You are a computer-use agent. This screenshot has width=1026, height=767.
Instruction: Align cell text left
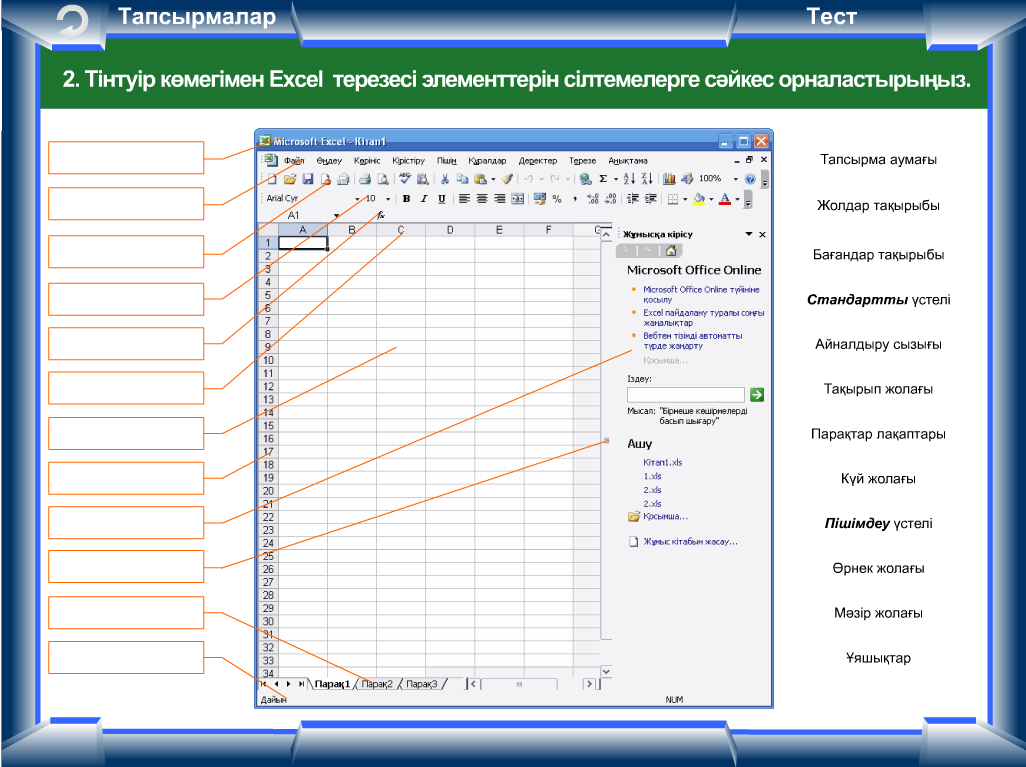[464, 199]
